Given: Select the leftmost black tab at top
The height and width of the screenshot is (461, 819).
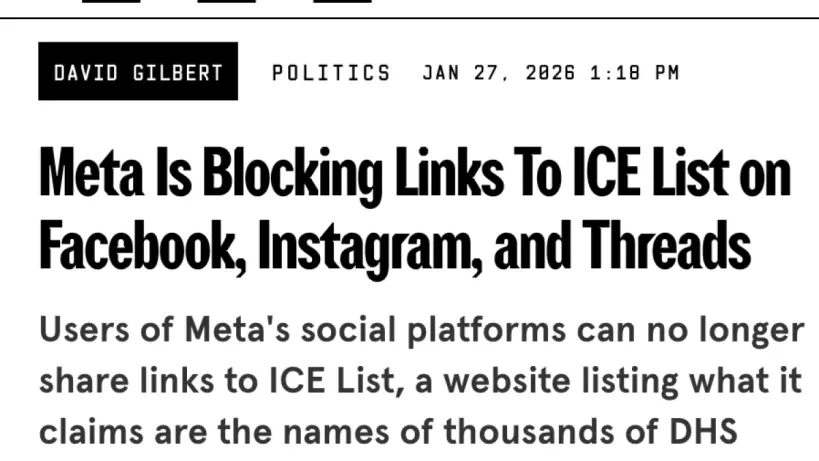Looking at the screenshot, I should 110,2.
